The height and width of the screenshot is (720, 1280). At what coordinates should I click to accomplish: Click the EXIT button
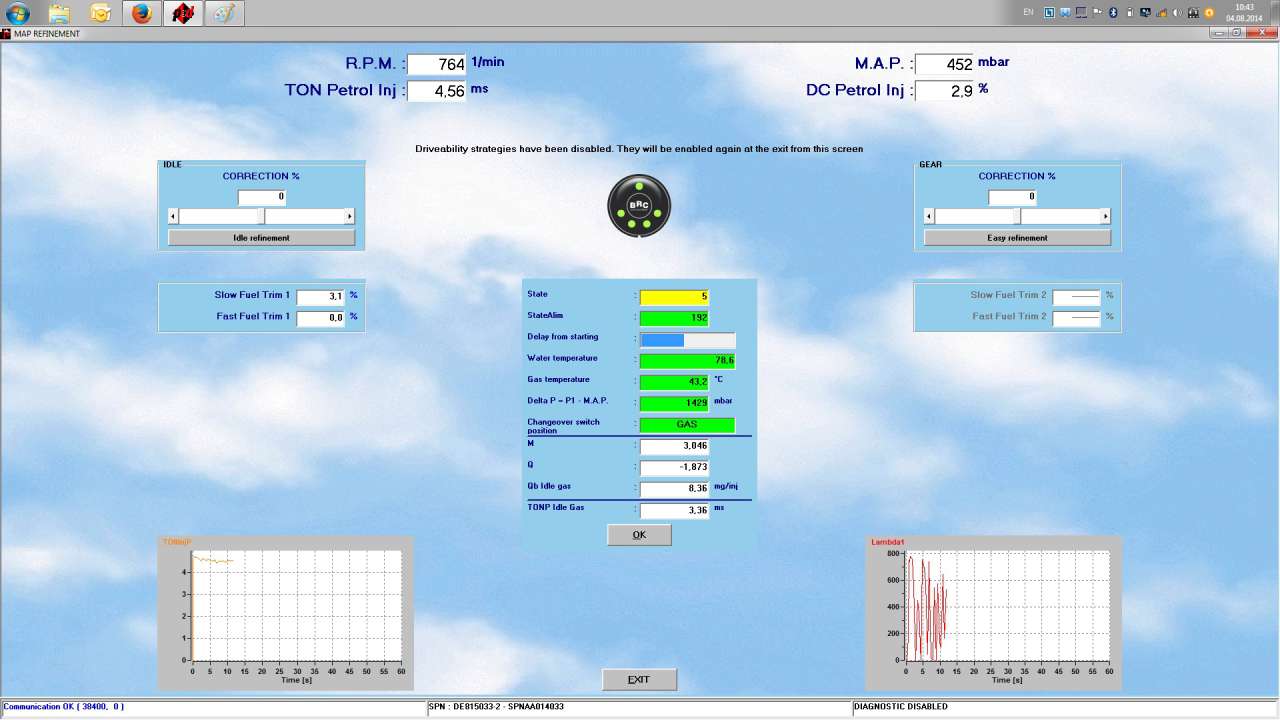[x=639, y=680]
